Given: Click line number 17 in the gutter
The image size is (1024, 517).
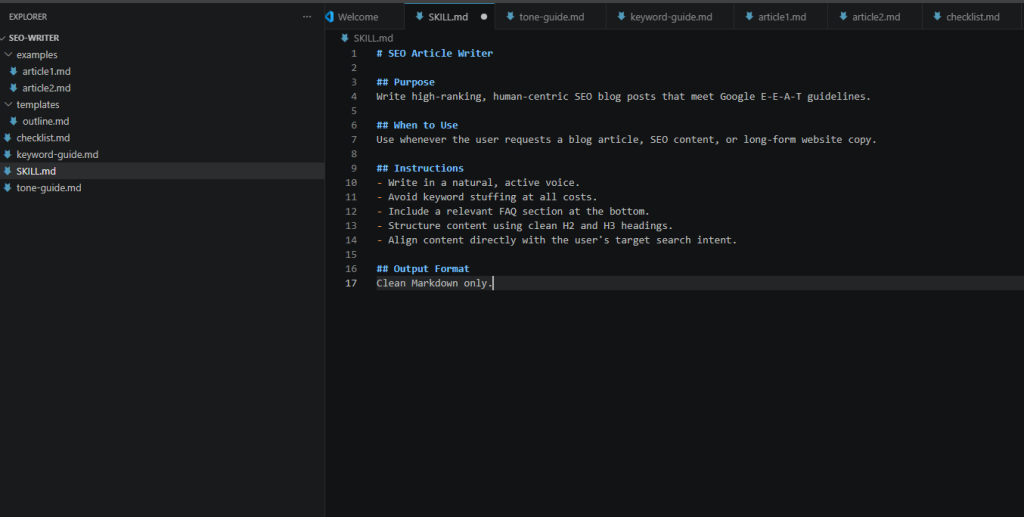Looking at the screenshot, I should point(351,283).
